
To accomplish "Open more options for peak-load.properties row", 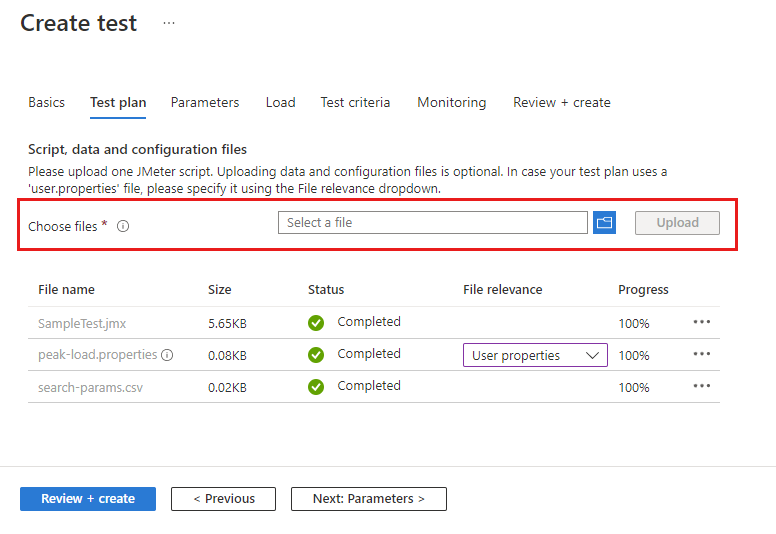I will point(701,354).
